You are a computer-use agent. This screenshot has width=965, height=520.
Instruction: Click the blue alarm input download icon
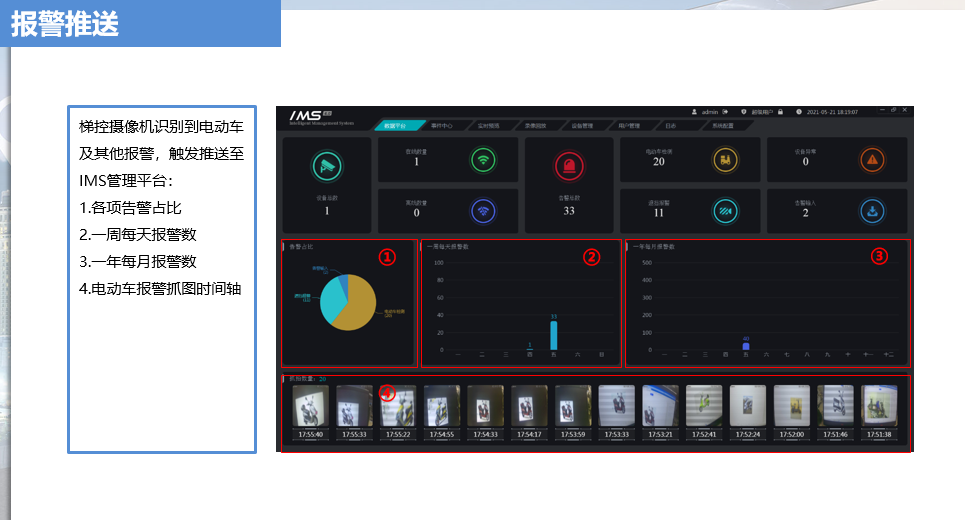[x=871, y=211]
